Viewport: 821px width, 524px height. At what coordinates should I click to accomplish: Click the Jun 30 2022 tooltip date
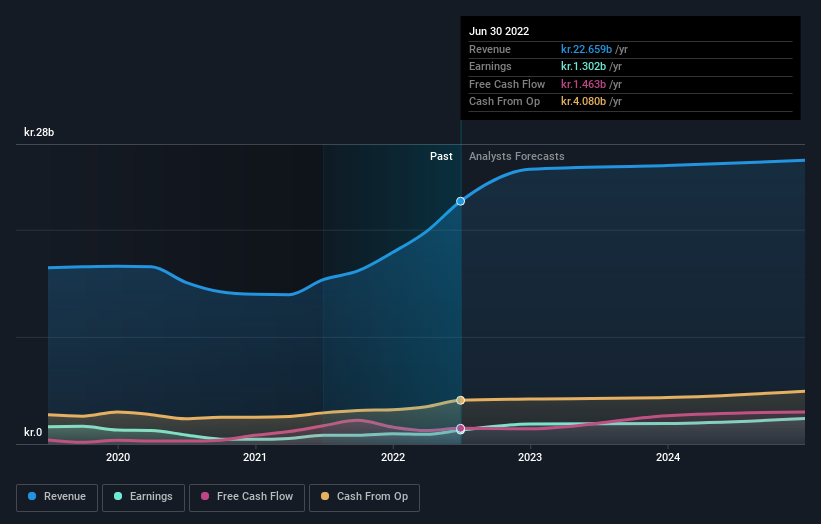click(x=499, y=31)
